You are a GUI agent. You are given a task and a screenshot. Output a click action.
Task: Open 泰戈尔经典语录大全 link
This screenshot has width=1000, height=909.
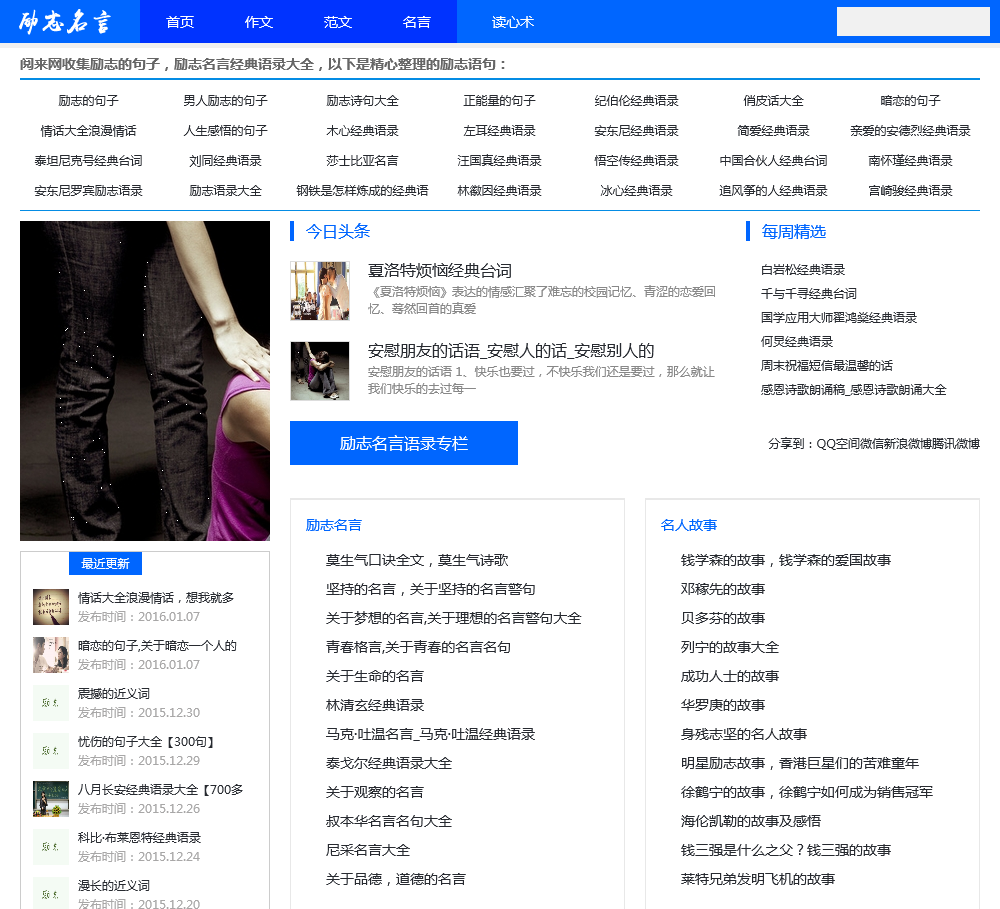click(388, 763)
